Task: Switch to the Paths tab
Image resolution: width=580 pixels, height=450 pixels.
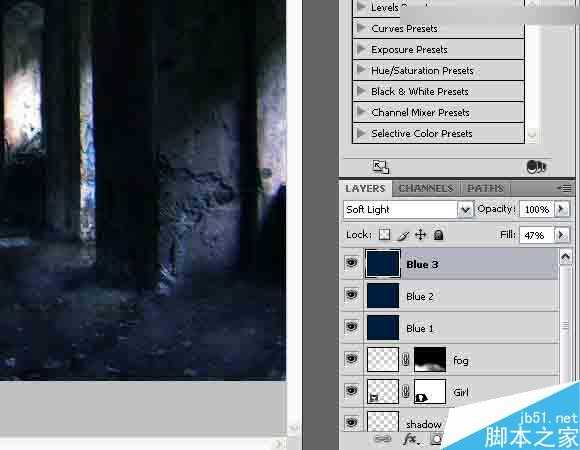Action: [x=485, y=189]
